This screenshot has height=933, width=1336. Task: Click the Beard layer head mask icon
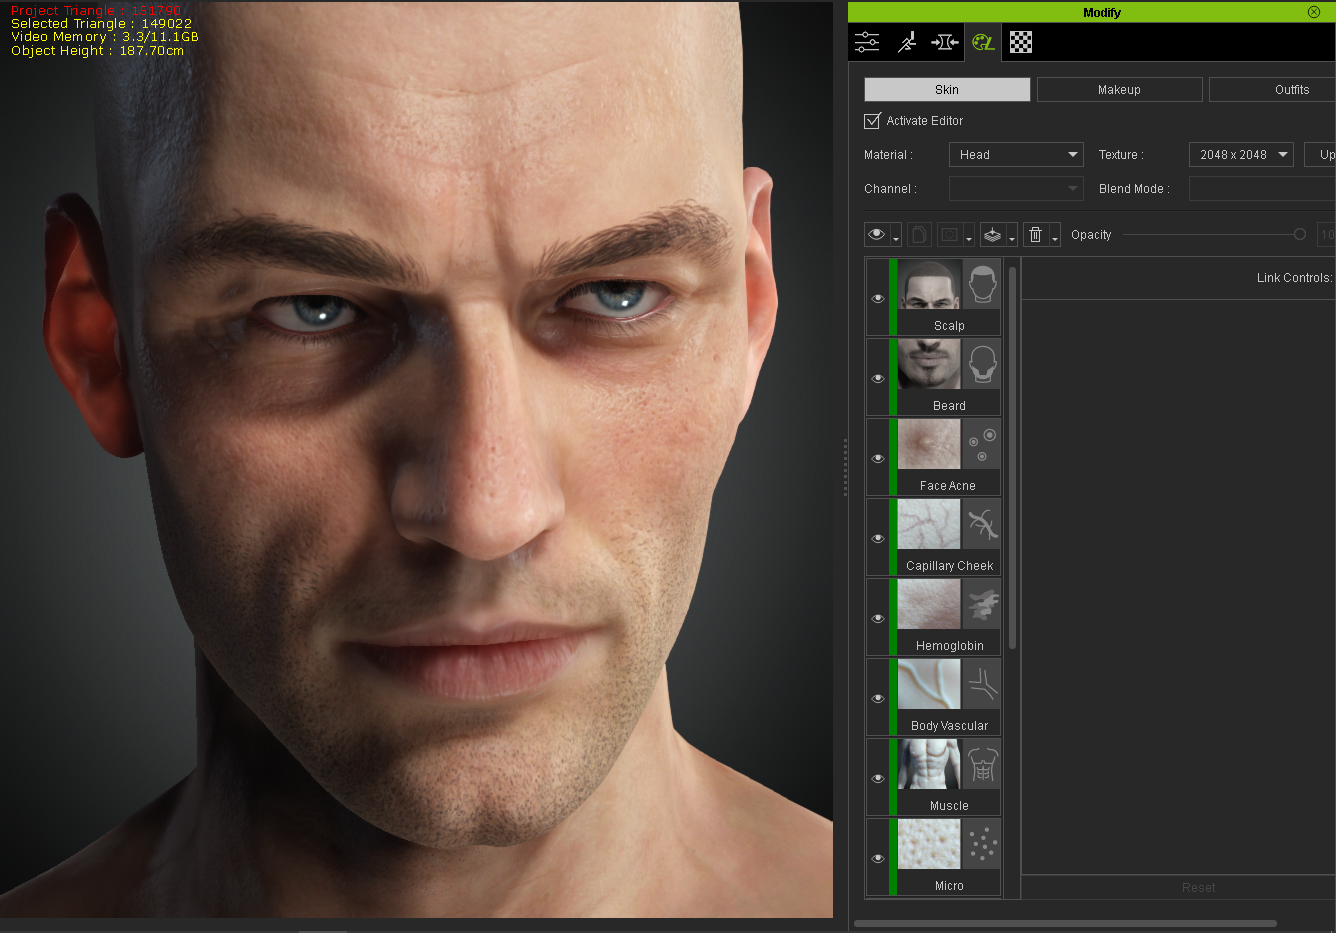[x=982, y=364]
